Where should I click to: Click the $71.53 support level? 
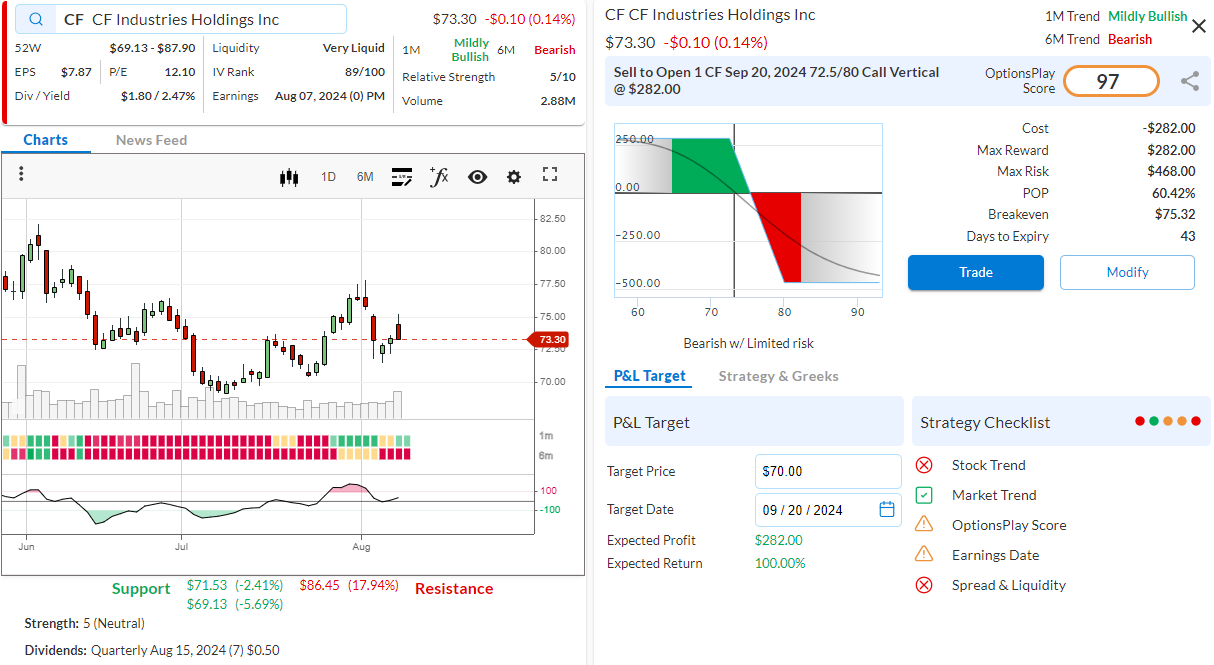[234, 585]
